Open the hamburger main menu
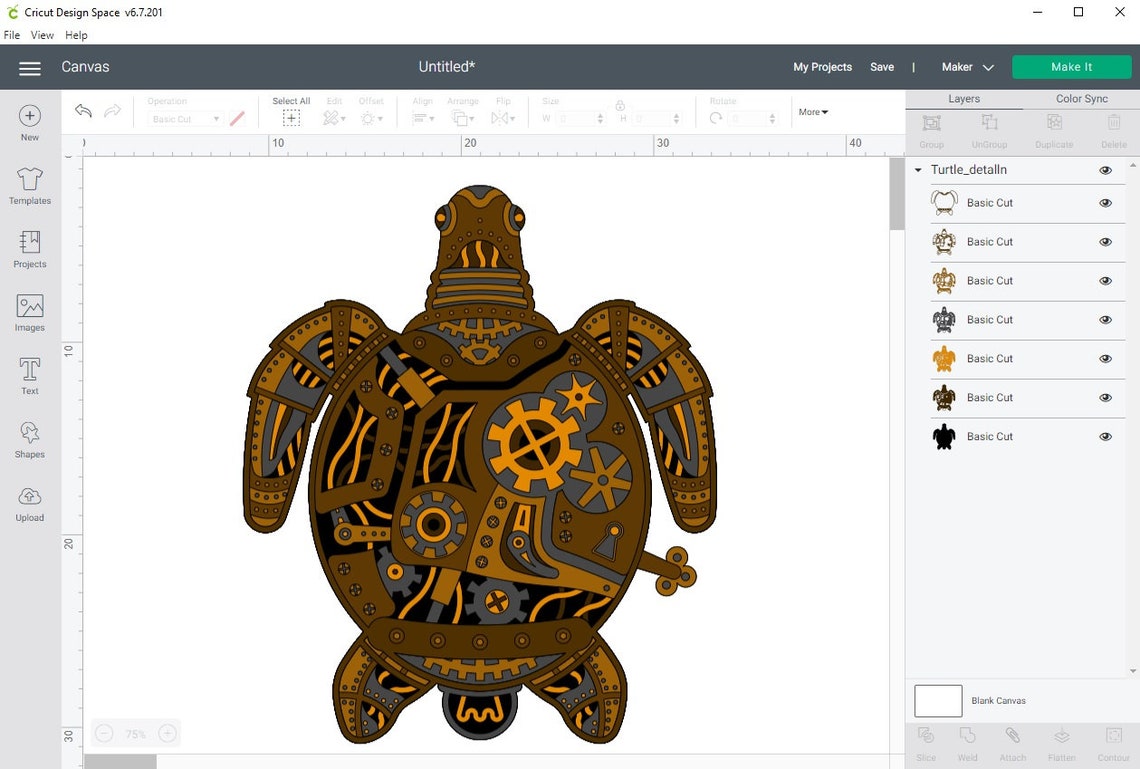Viewport: 1140px width, 769px height. [x=30, y=68]
